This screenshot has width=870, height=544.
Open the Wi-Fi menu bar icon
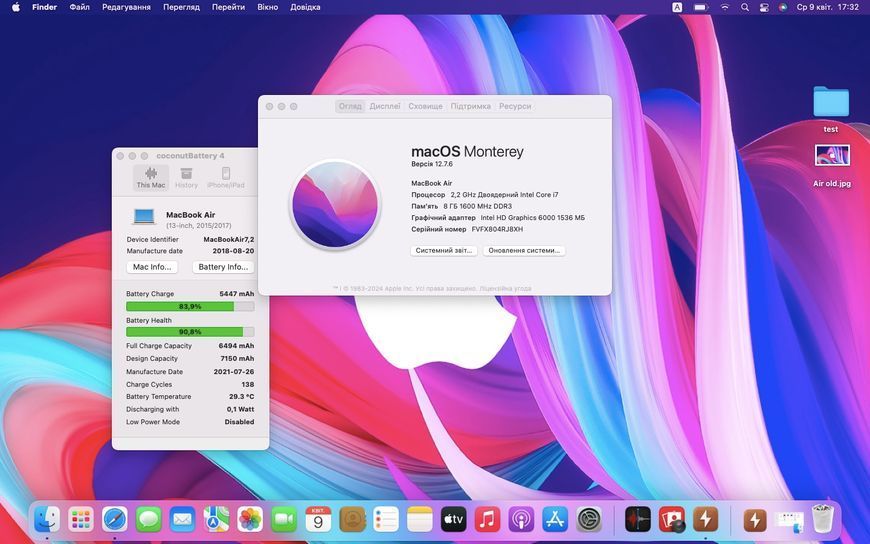tap(725, 7)
